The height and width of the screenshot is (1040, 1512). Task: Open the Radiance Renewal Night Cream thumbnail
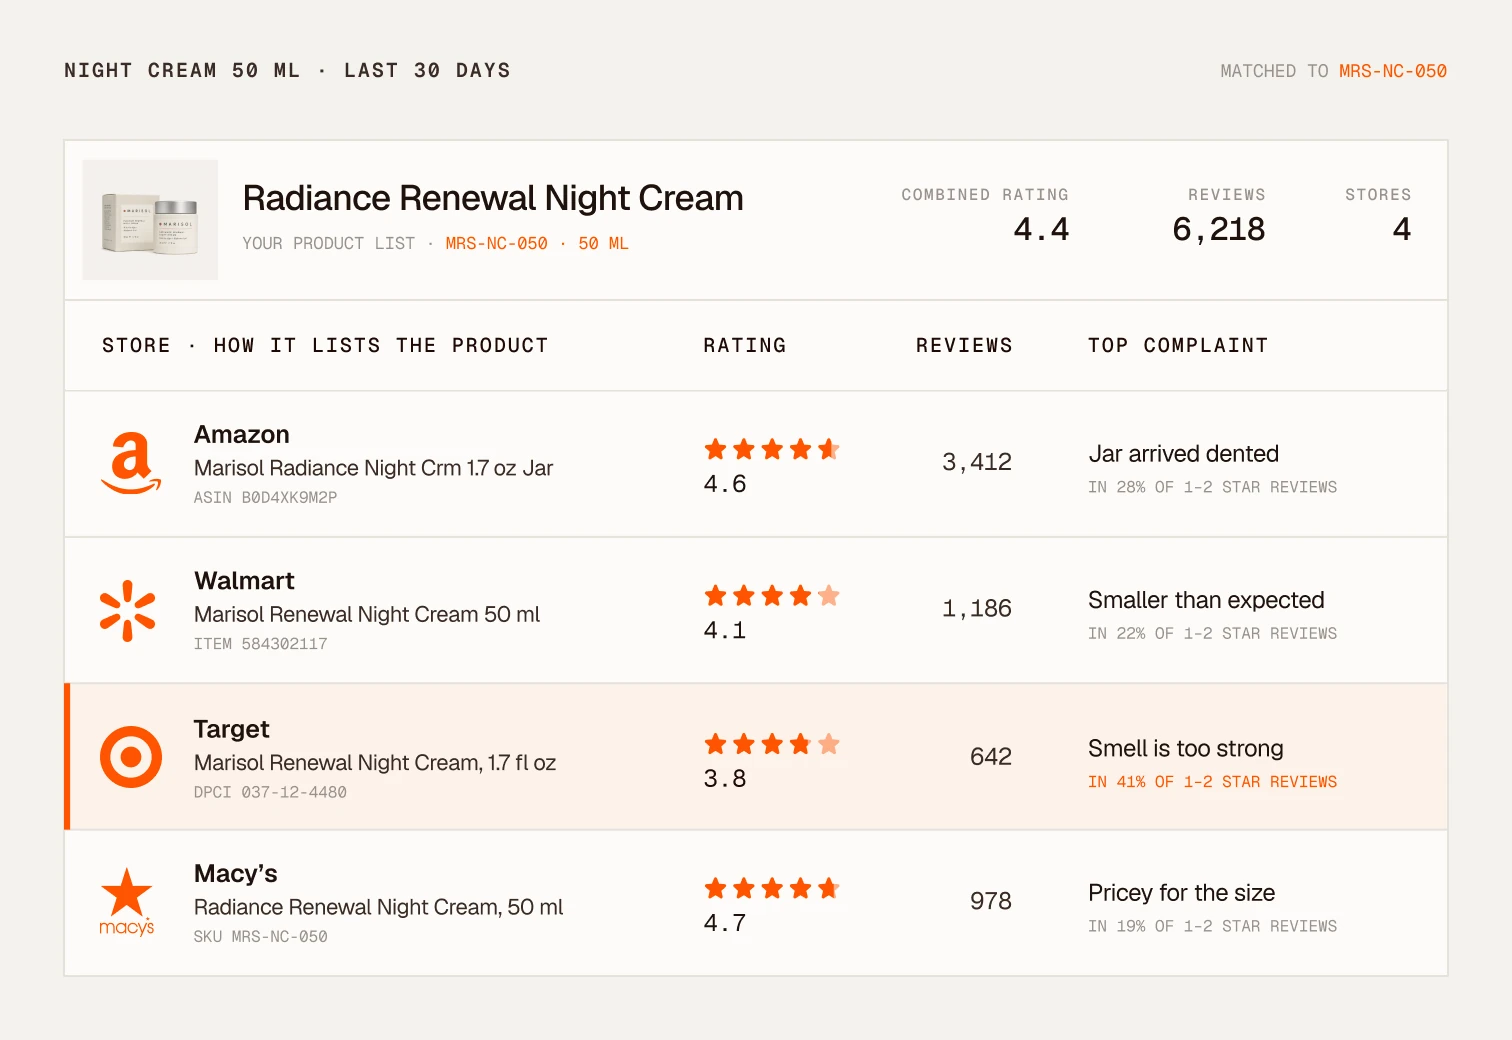pos(150,220)
